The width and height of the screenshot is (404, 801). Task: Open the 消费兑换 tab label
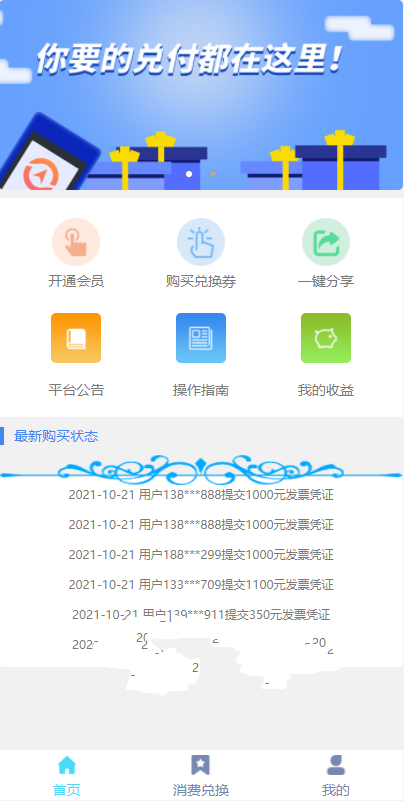point(201,790)
